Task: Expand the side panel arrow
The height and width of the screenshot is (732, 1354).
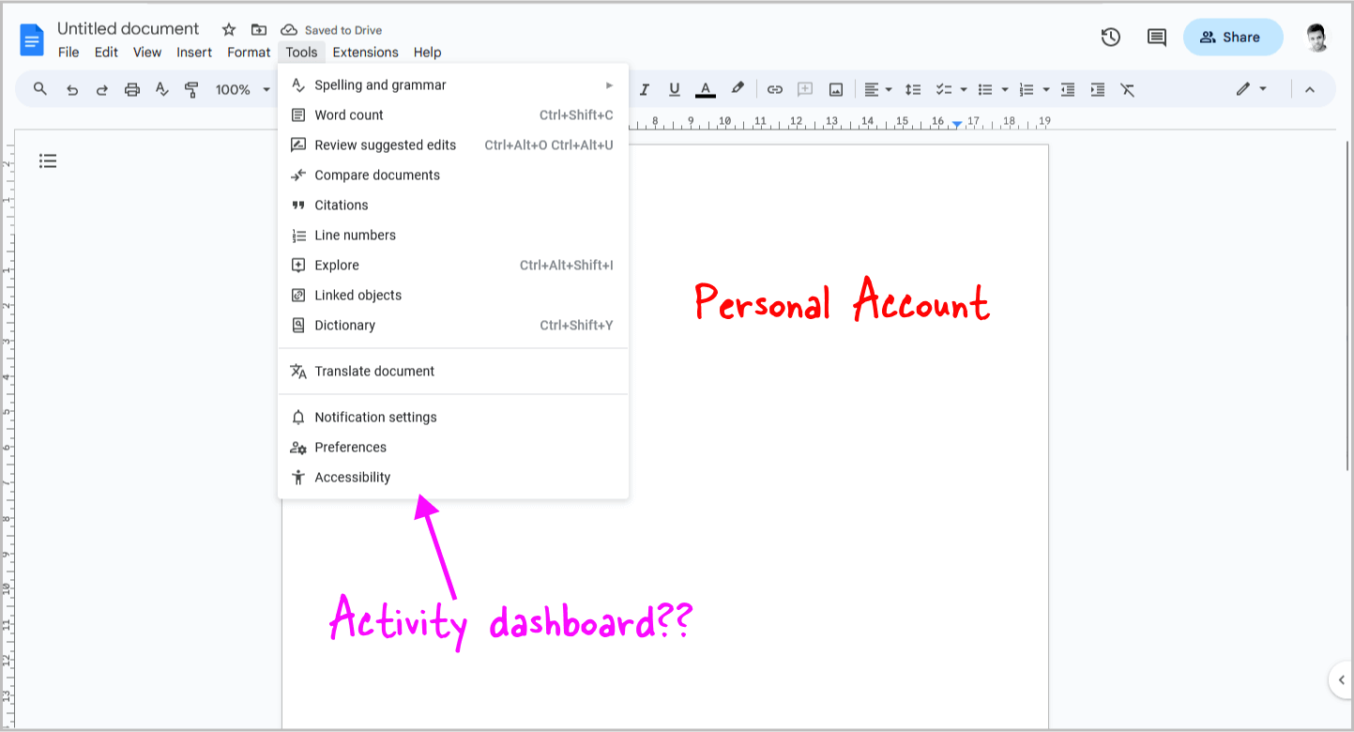Action: click(1341, 680)
